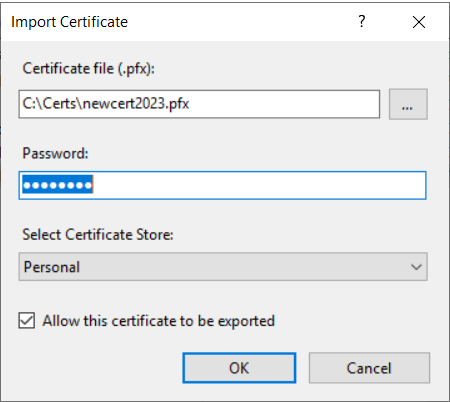Click empty area of the password box
Viewport: 450px width, 402px height.
[x=260, y=185]
